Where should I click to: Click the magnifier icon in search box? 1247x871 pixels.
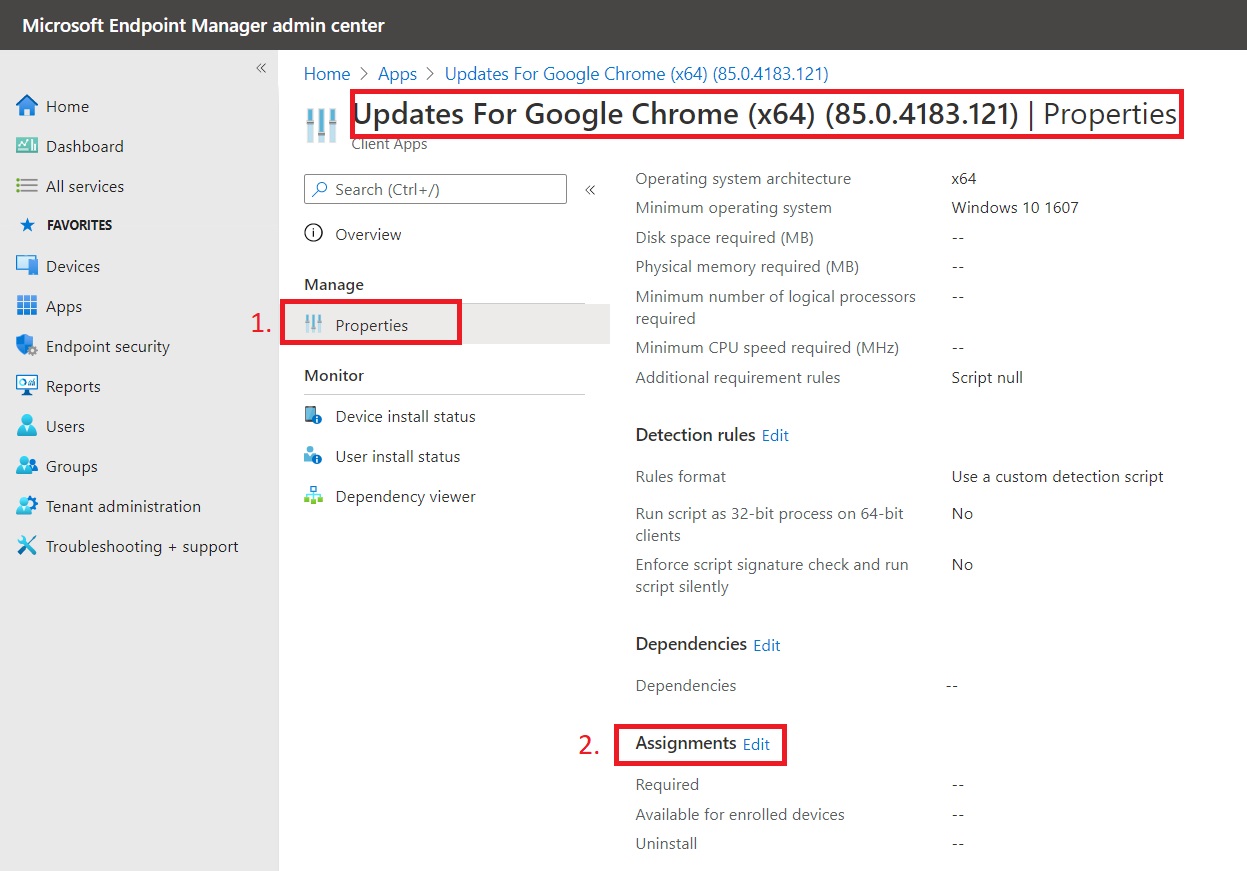pyautogui.click(x=320, y=189)
